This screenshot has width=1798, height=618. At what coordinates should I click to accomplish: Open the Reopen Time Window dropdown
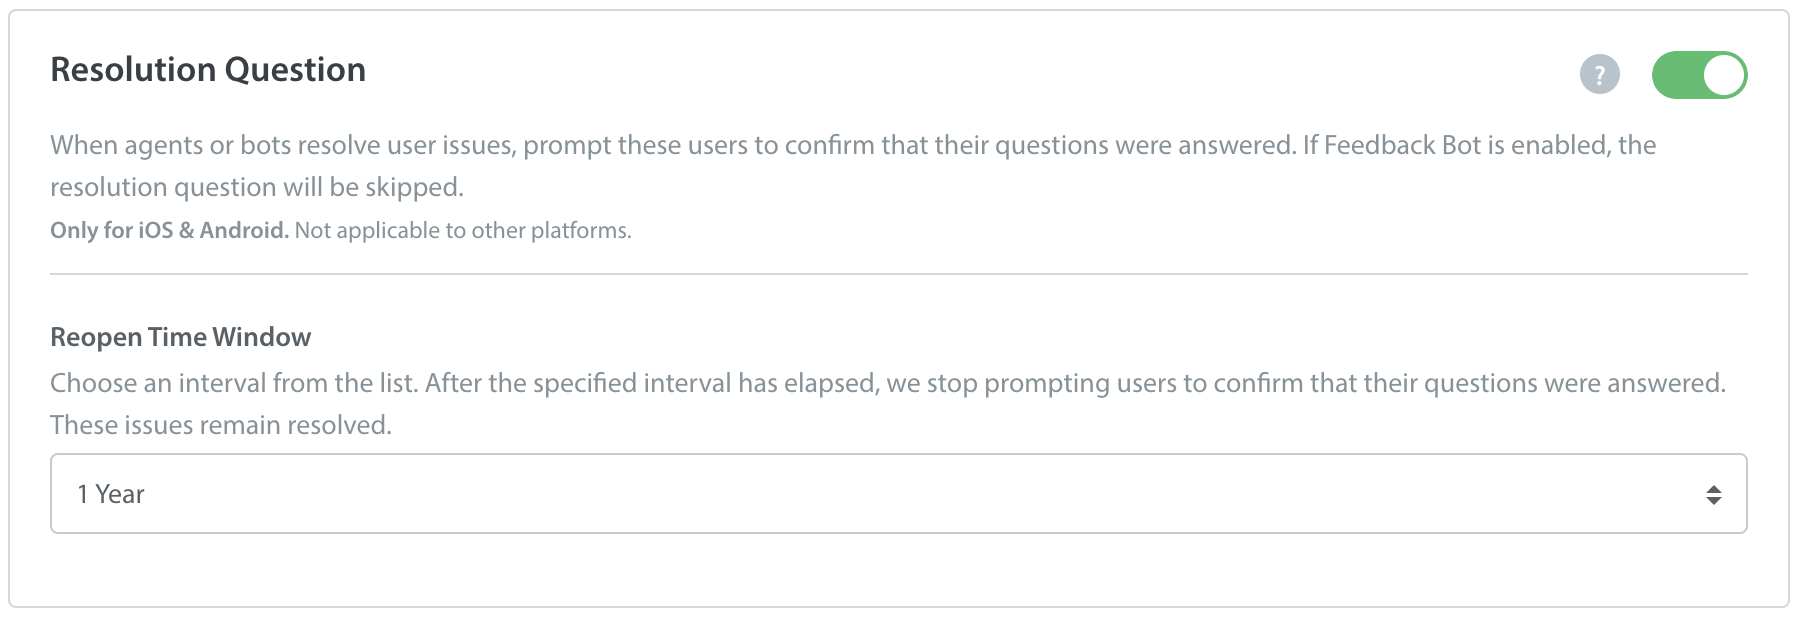point(898,494)
